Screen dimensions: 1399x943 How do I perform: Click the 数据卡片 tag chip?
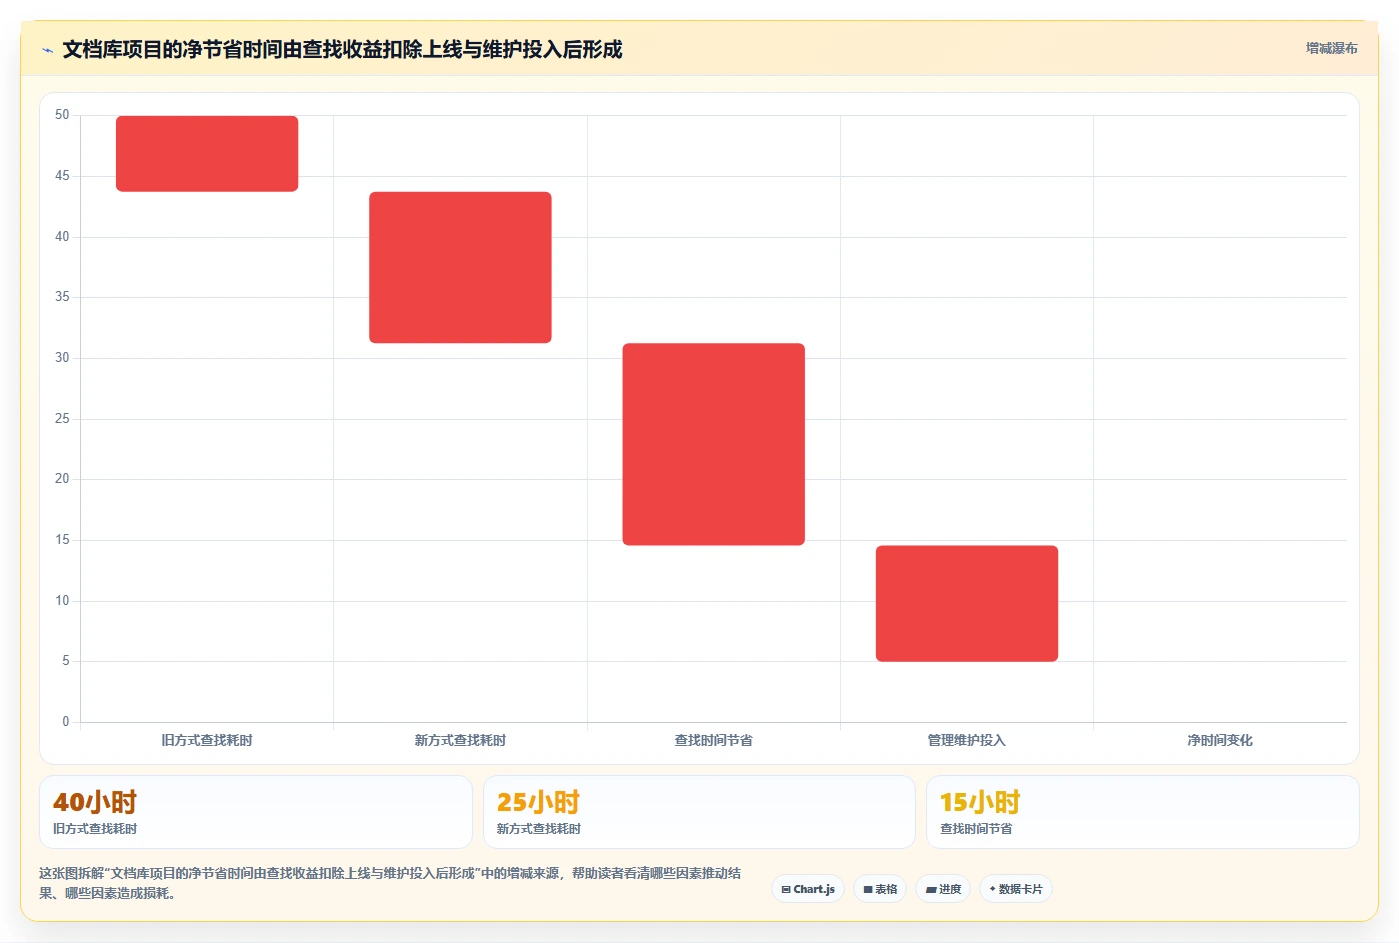[1015, 889]
